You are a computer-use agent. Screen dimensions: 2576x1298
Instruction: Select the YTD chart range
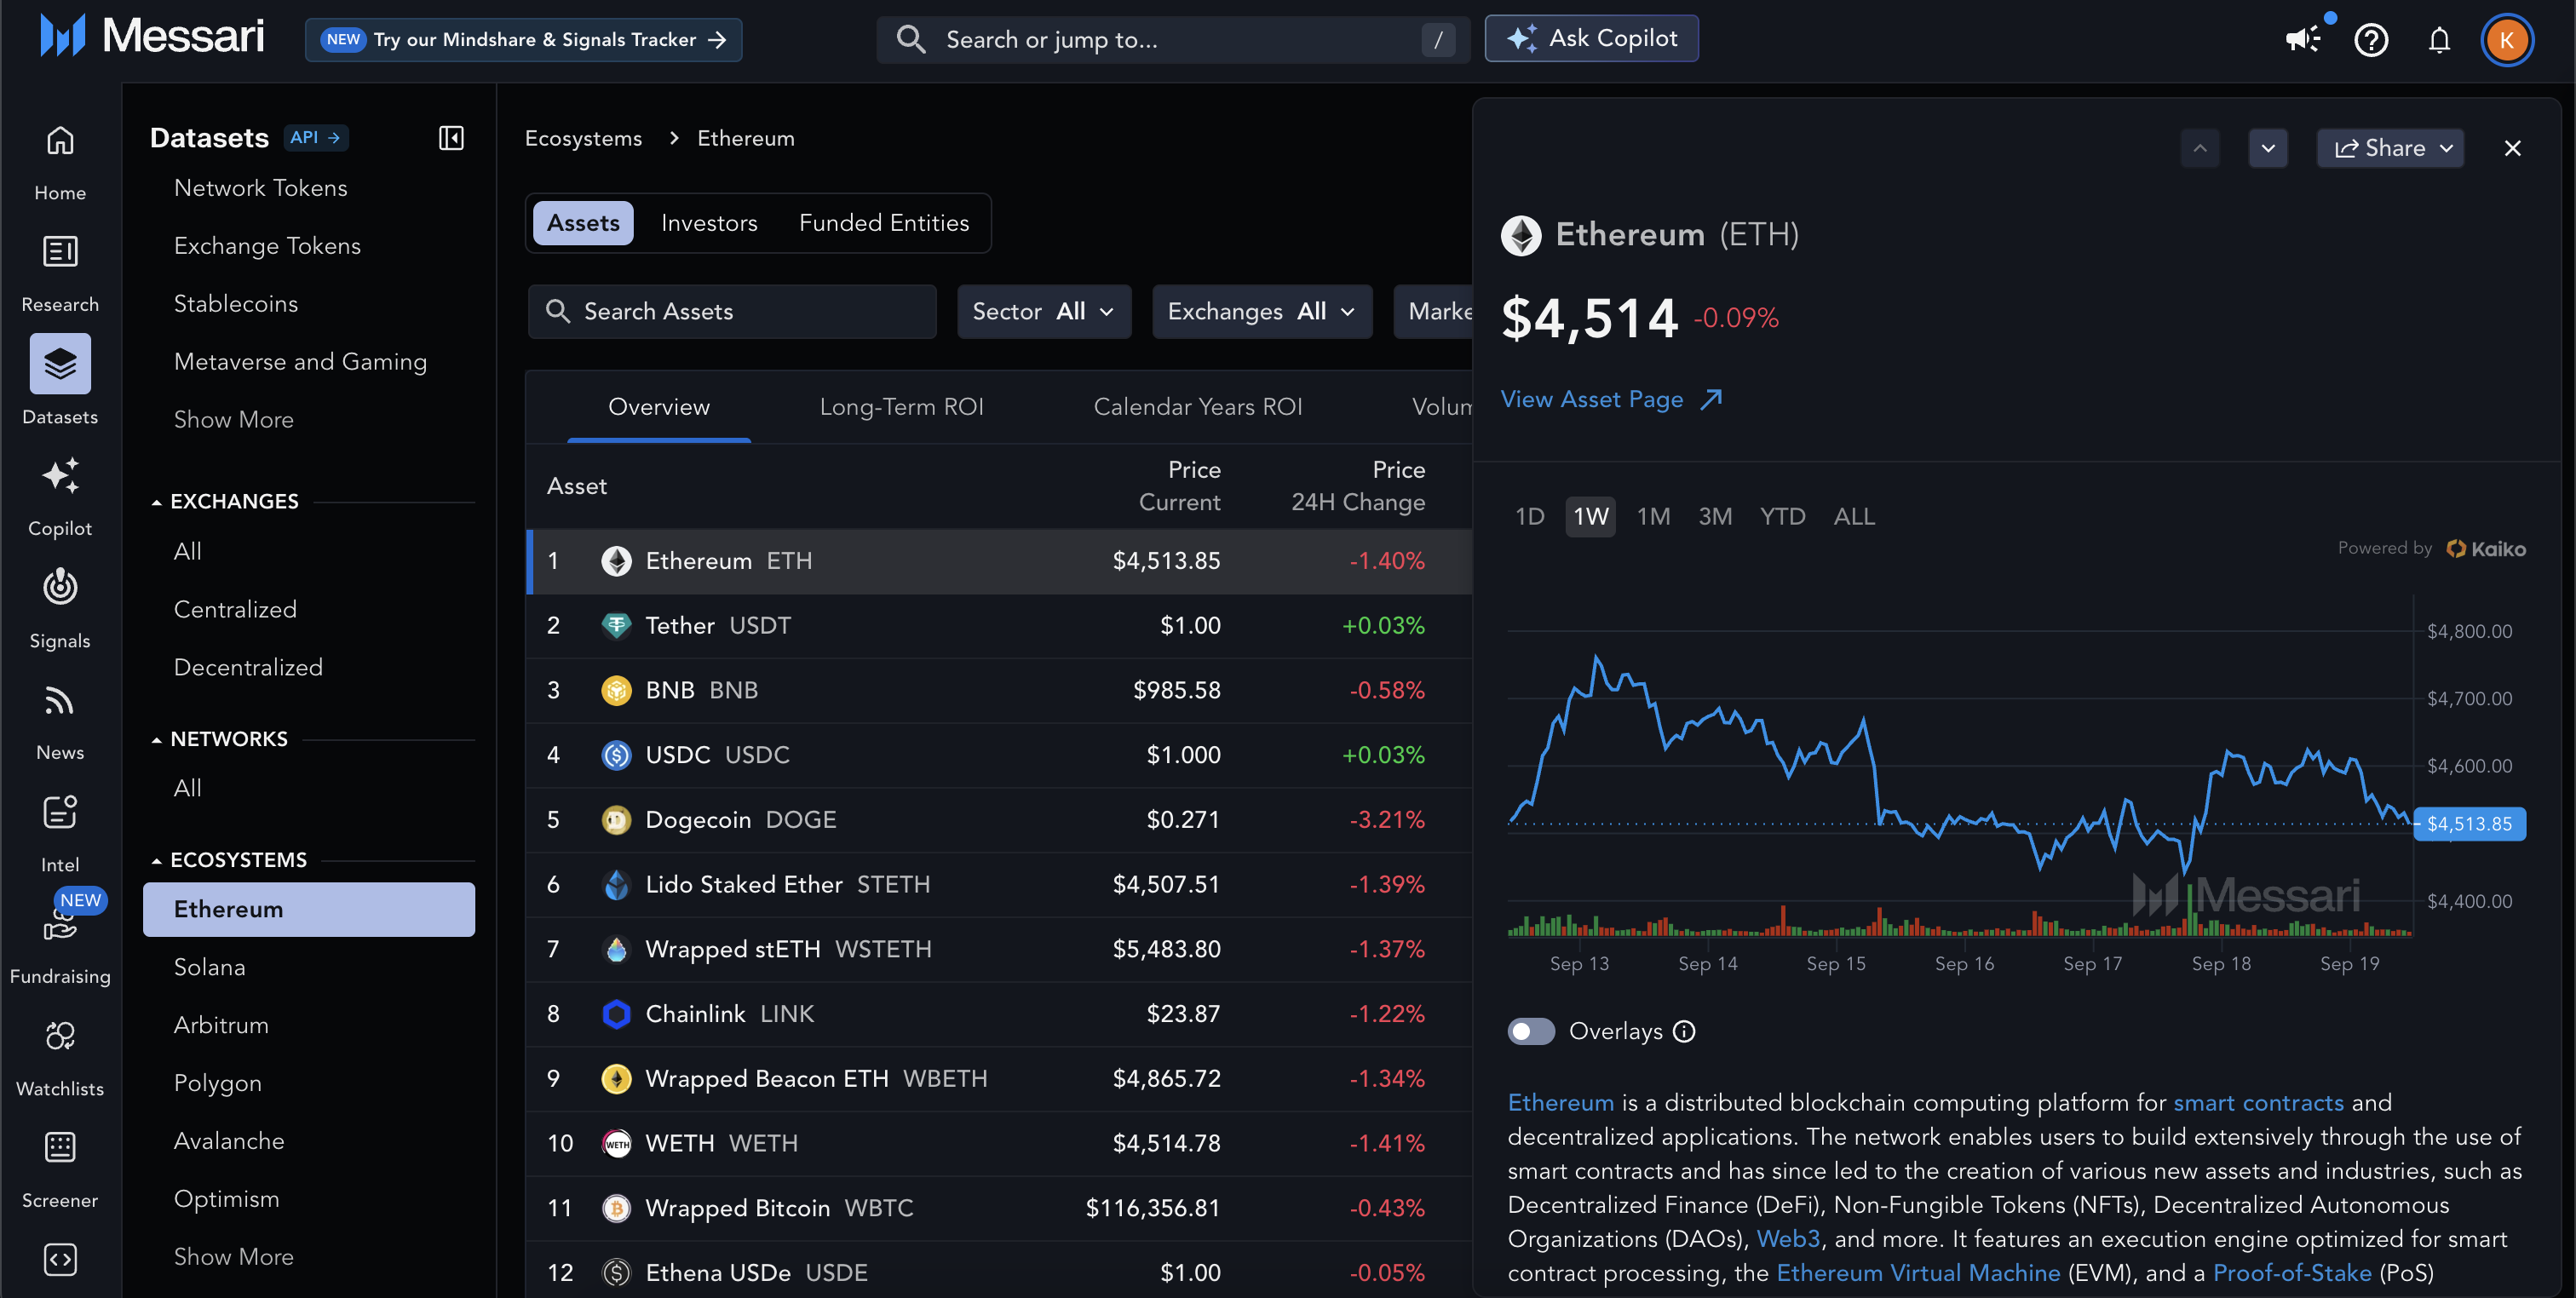pos(1782,516)
